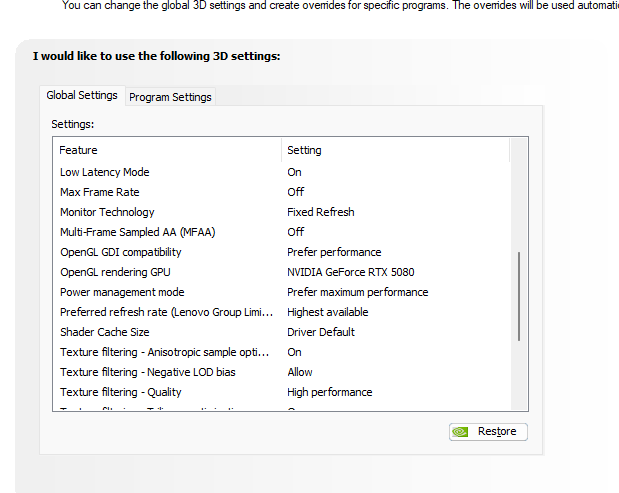The image size is (619, 493).
Task: Click the Prefer performance setting value
Action: [x=334, y=252]
